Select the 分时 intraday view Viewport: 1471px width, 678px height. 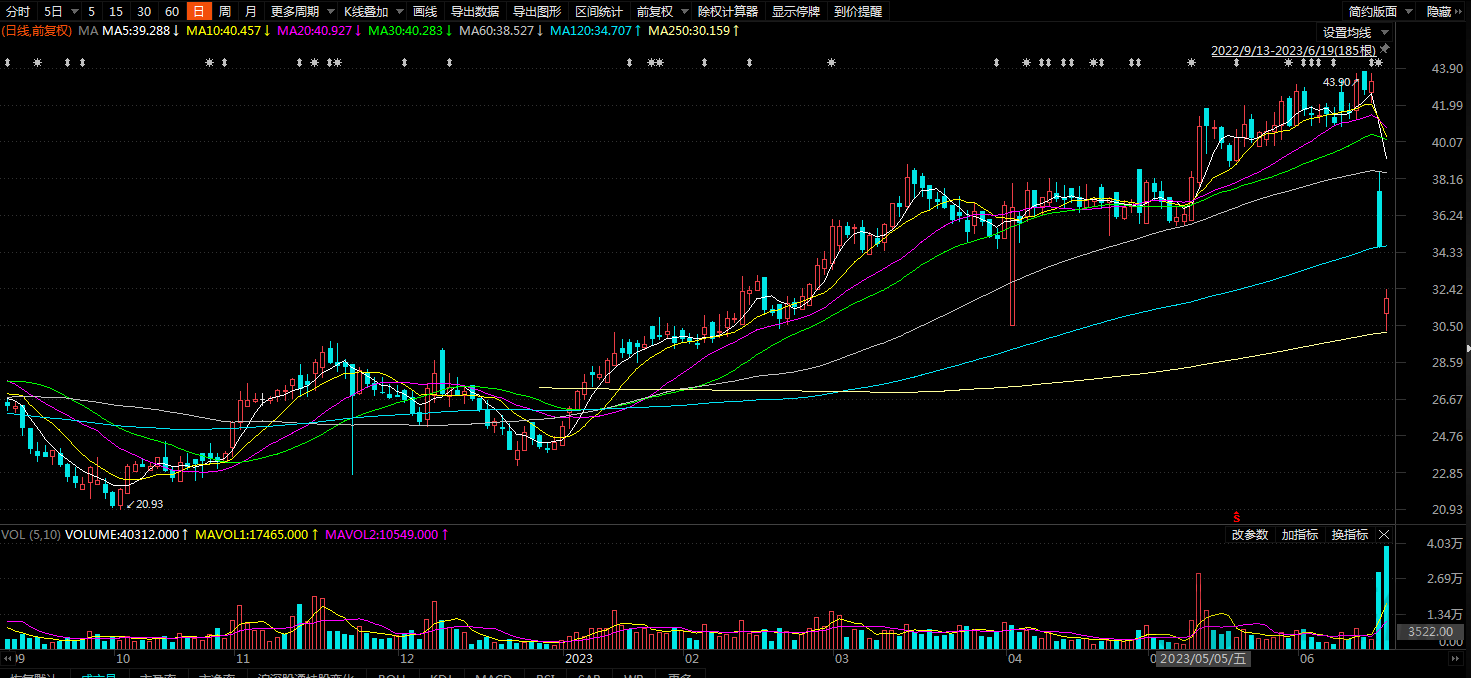(x=18, y=12)
